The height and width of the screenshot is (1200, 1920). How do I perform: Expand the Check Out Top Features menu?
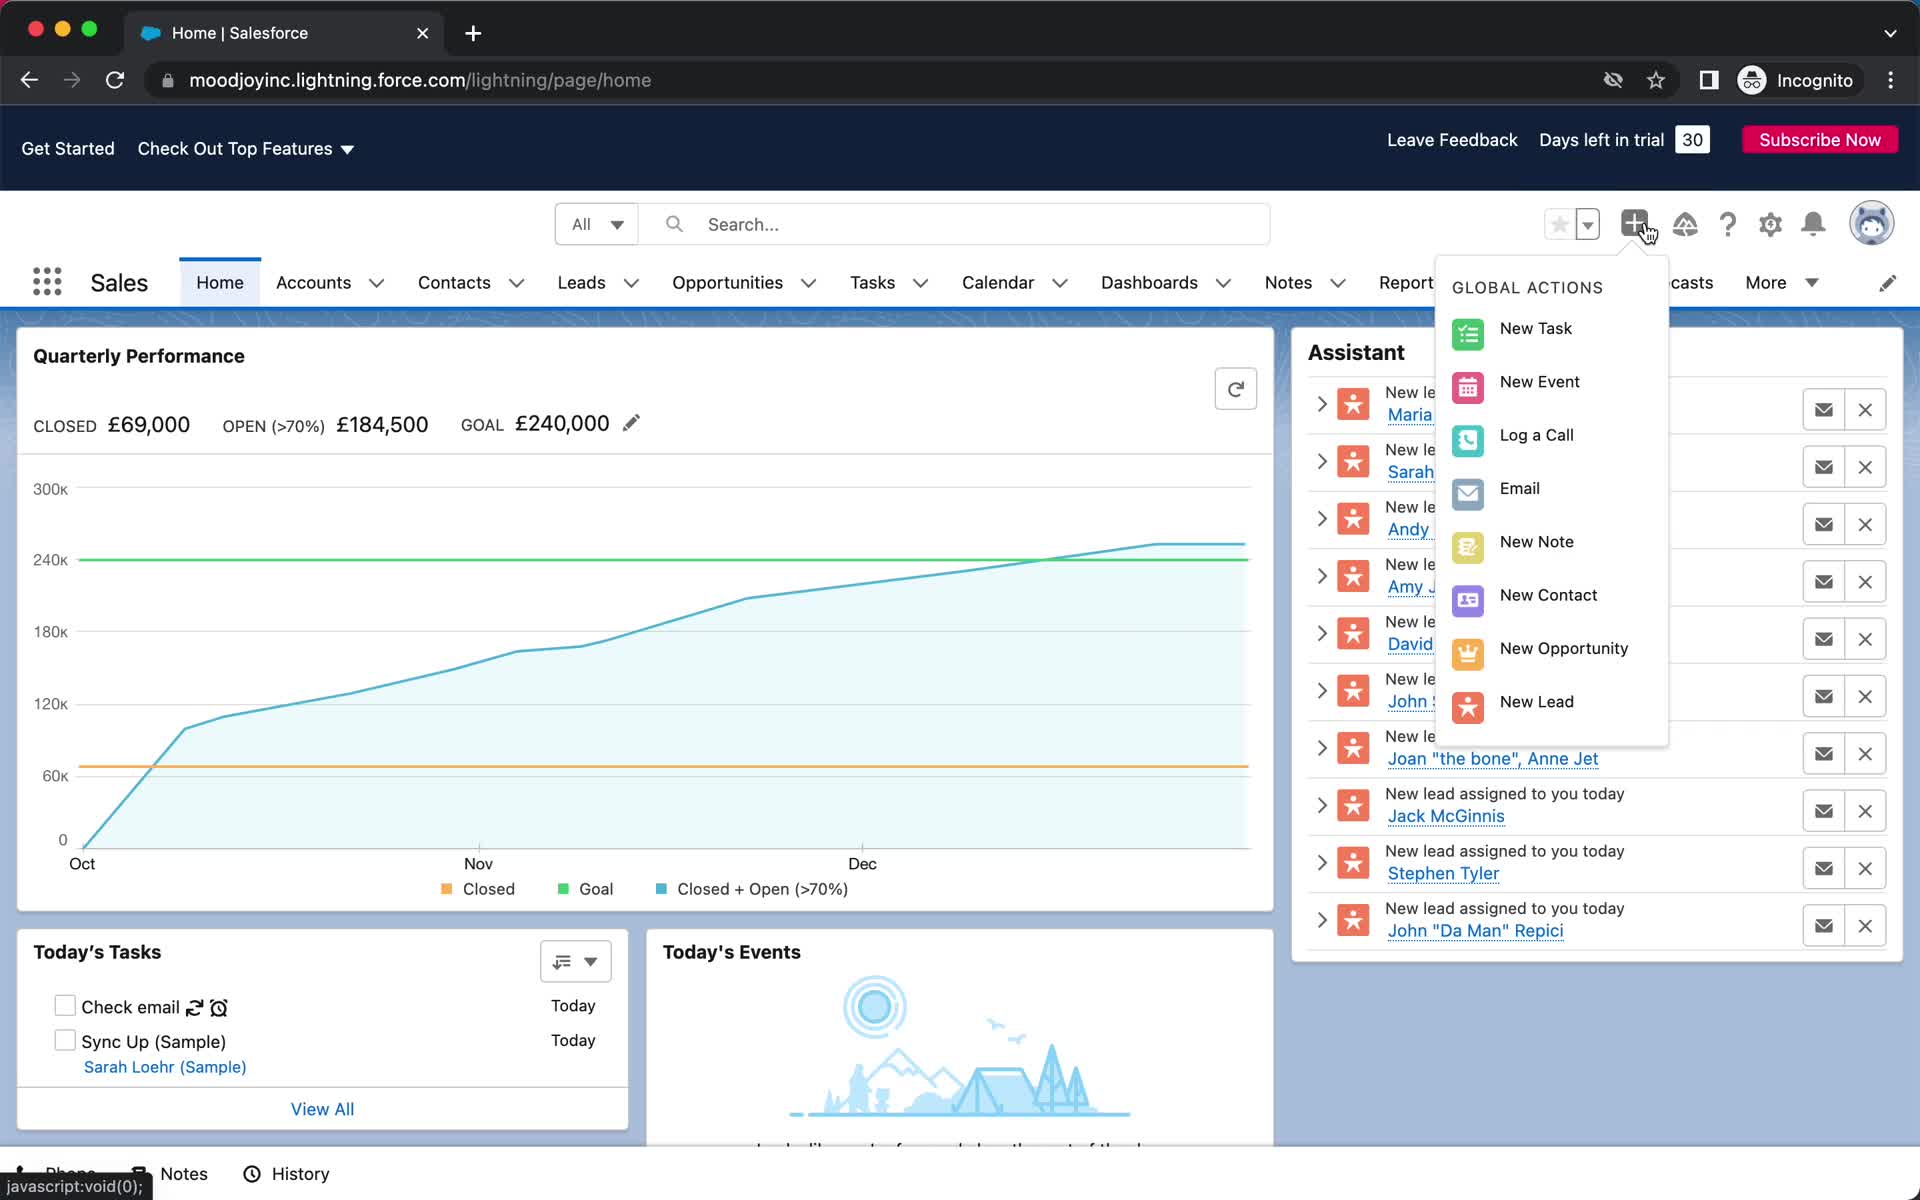pos(246,149)
